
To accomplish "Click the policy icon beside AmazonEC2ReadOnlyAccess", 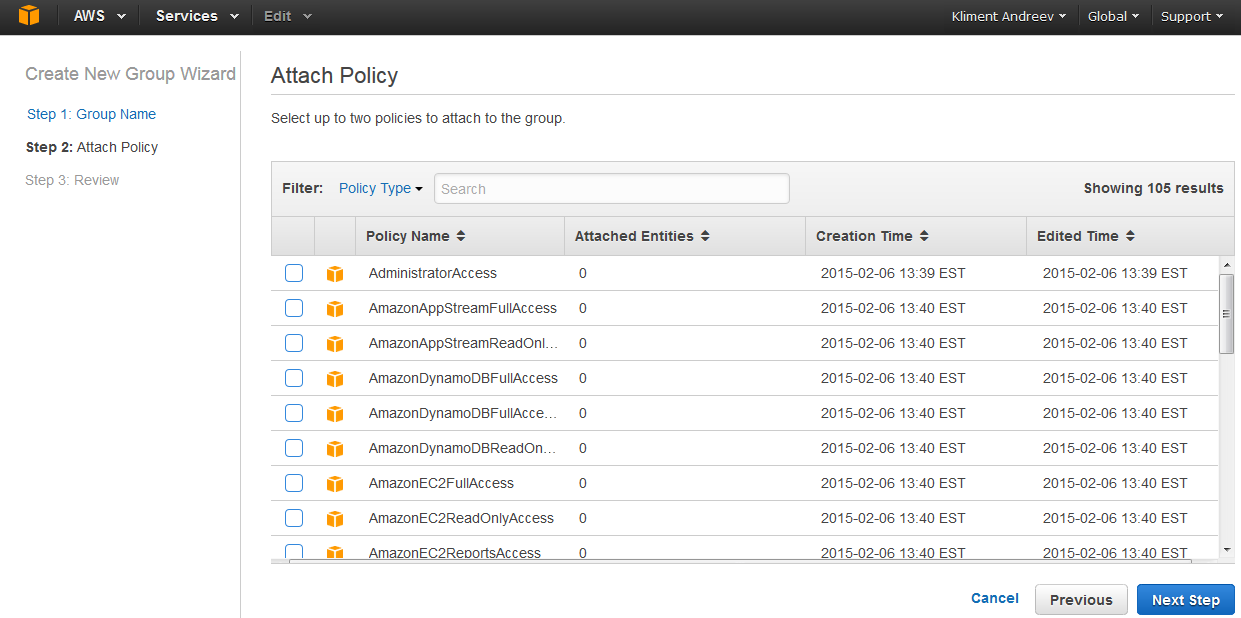I will pyautogui.click(x=335, y=519).
